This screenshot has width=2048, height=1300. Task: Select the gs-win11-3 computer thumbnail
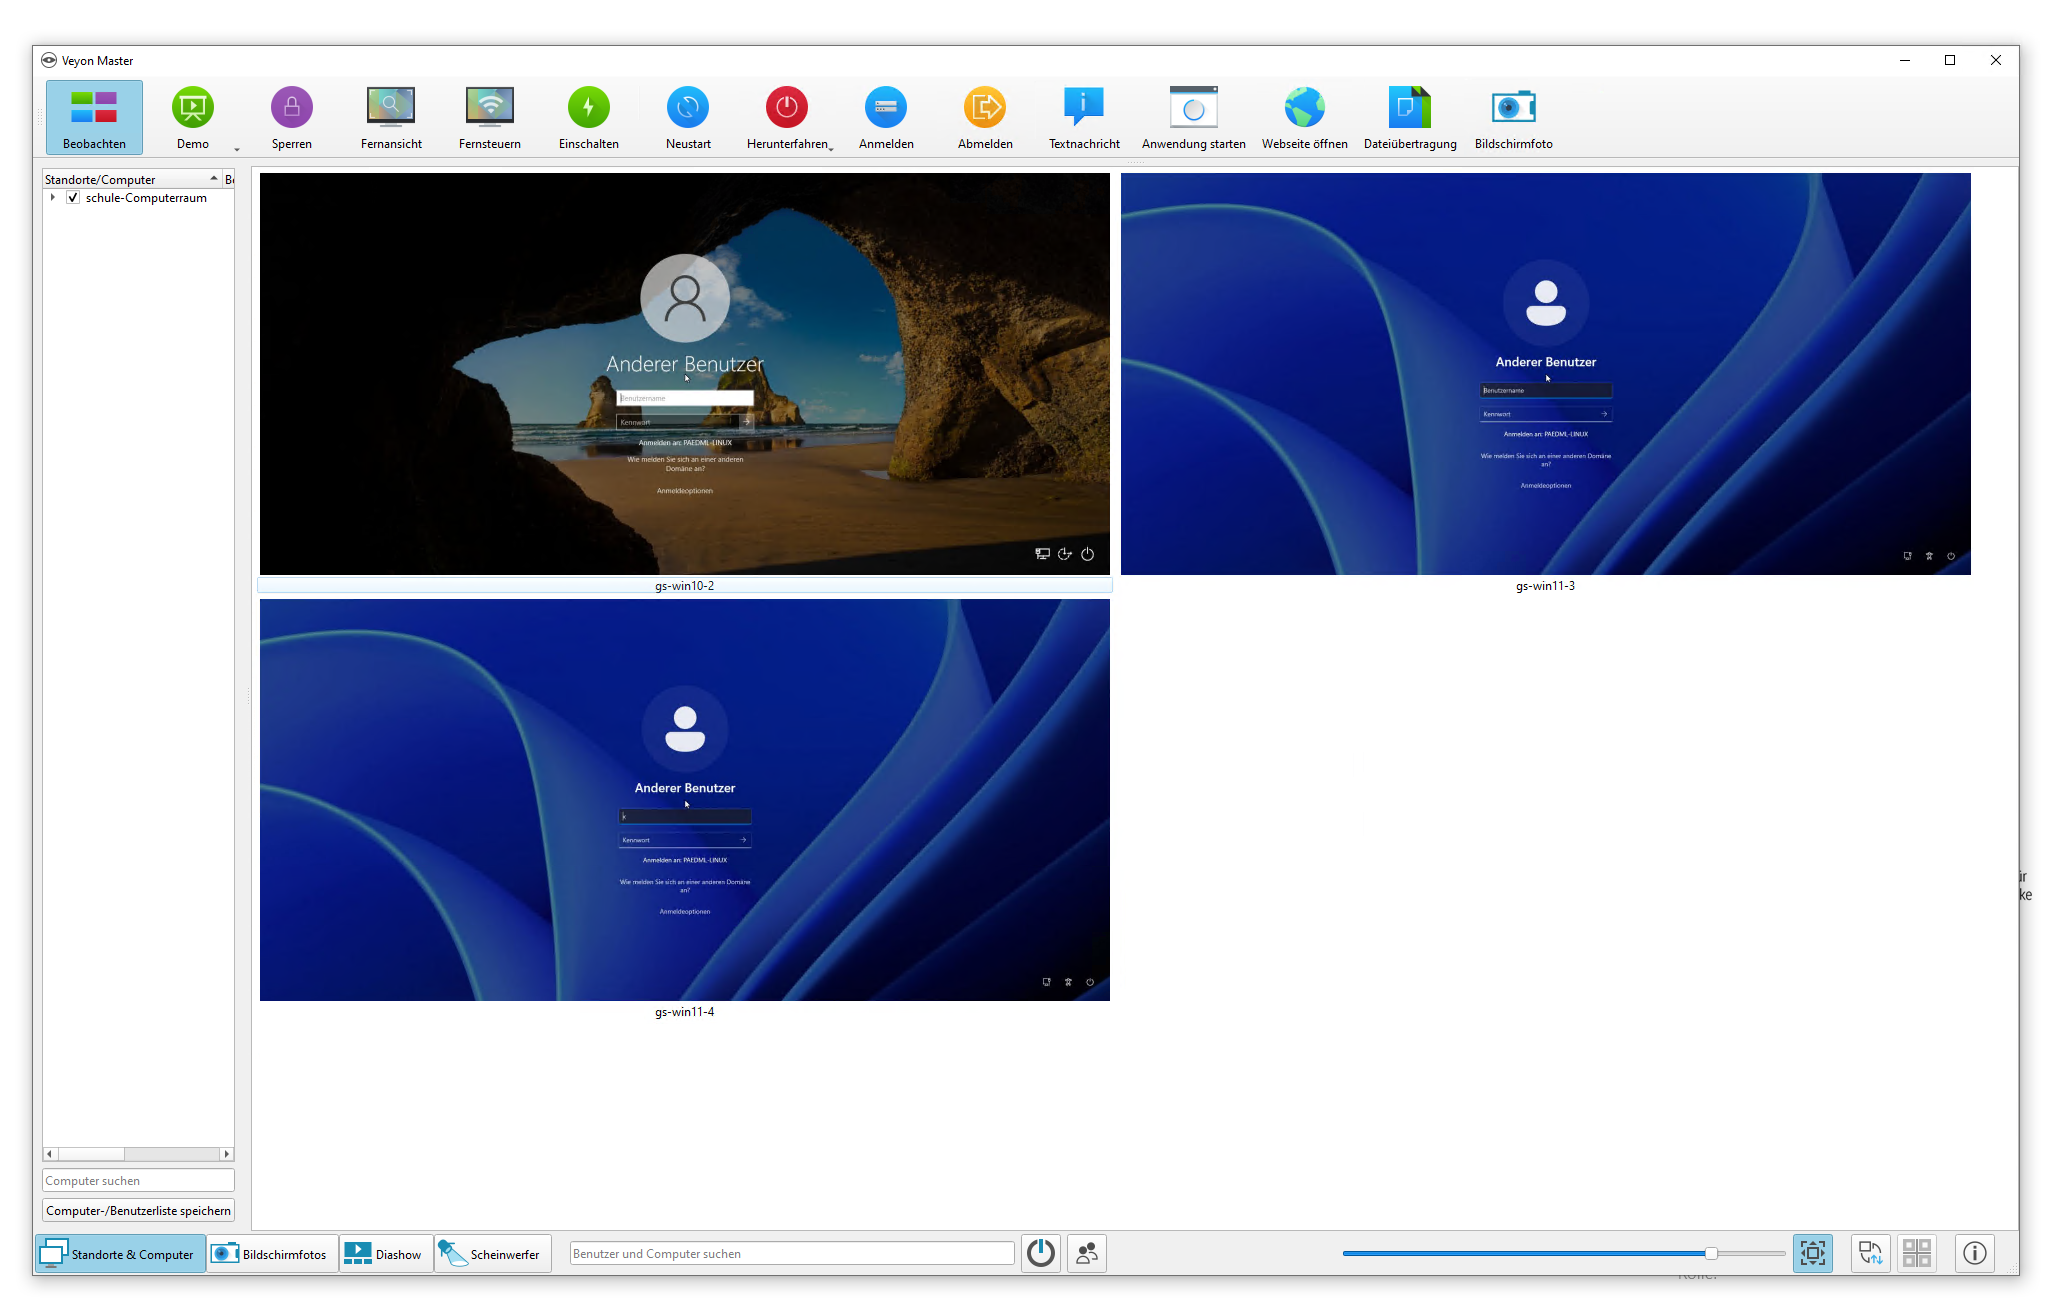(x=1545, y=373)
